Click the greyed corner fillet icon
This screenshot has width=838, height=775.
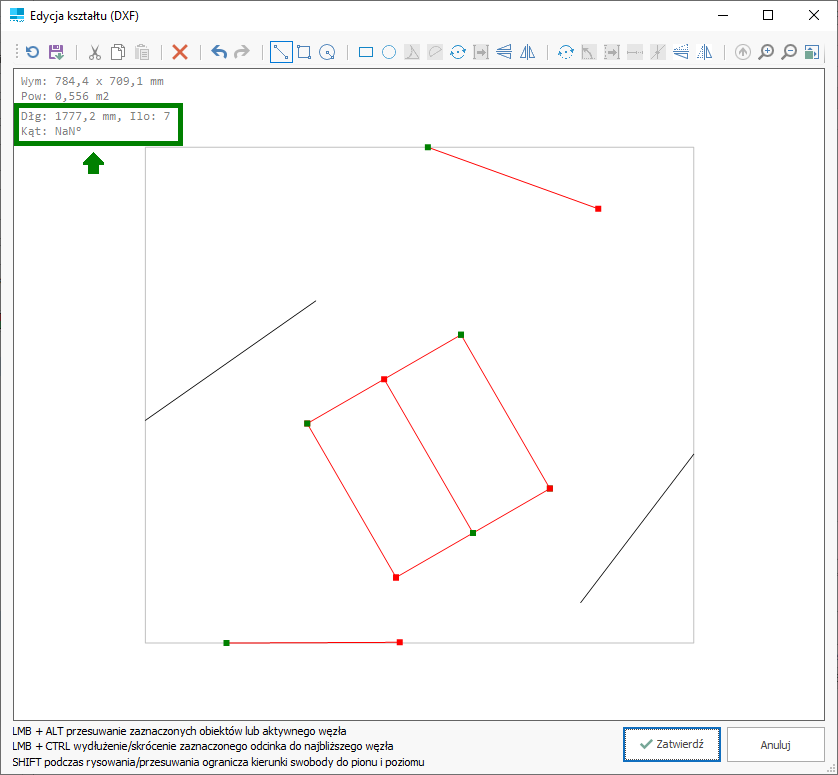point(588,52)
